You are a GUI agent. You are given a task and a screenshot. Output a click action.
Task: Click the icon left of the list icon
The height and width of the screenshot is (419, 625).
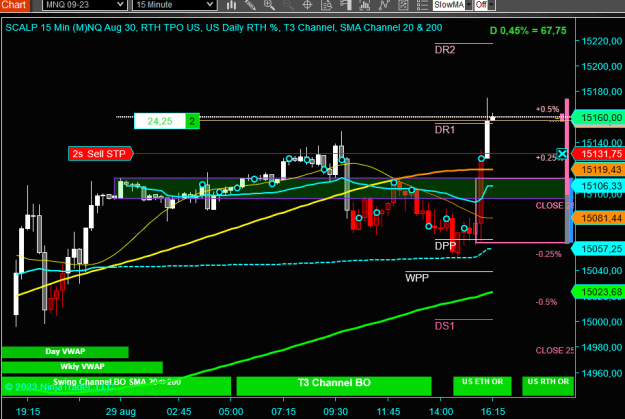pos(403,5)
